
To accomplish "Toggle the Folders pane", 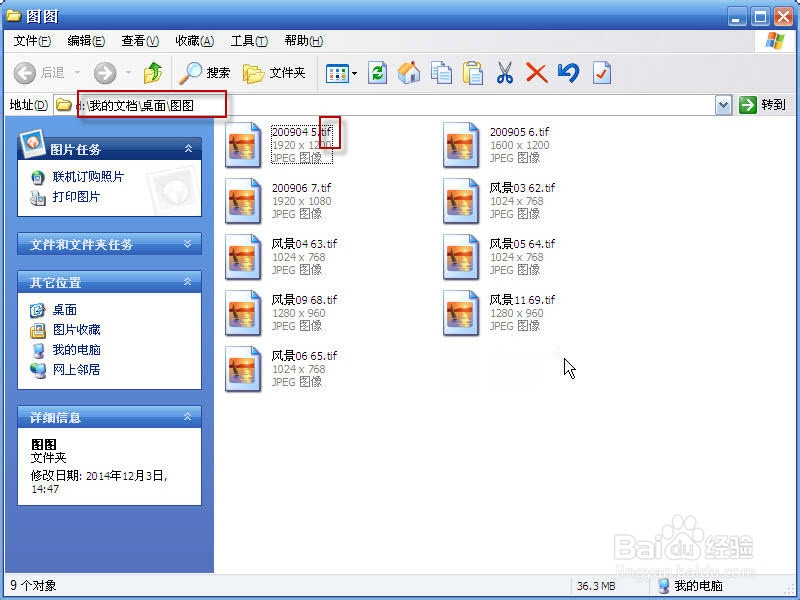I will pos(274,73).
